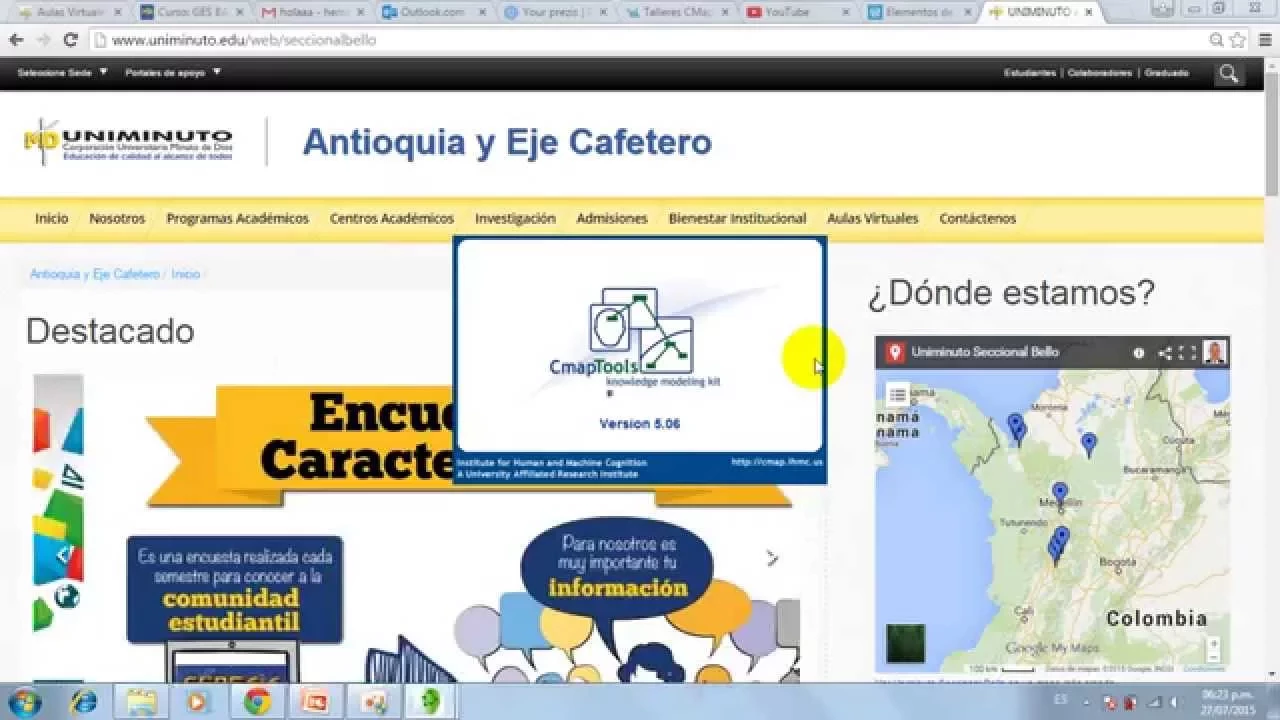1280x720 pixels.
Task: Open Windows Media Player from taskbar
Action: [198, 702]
